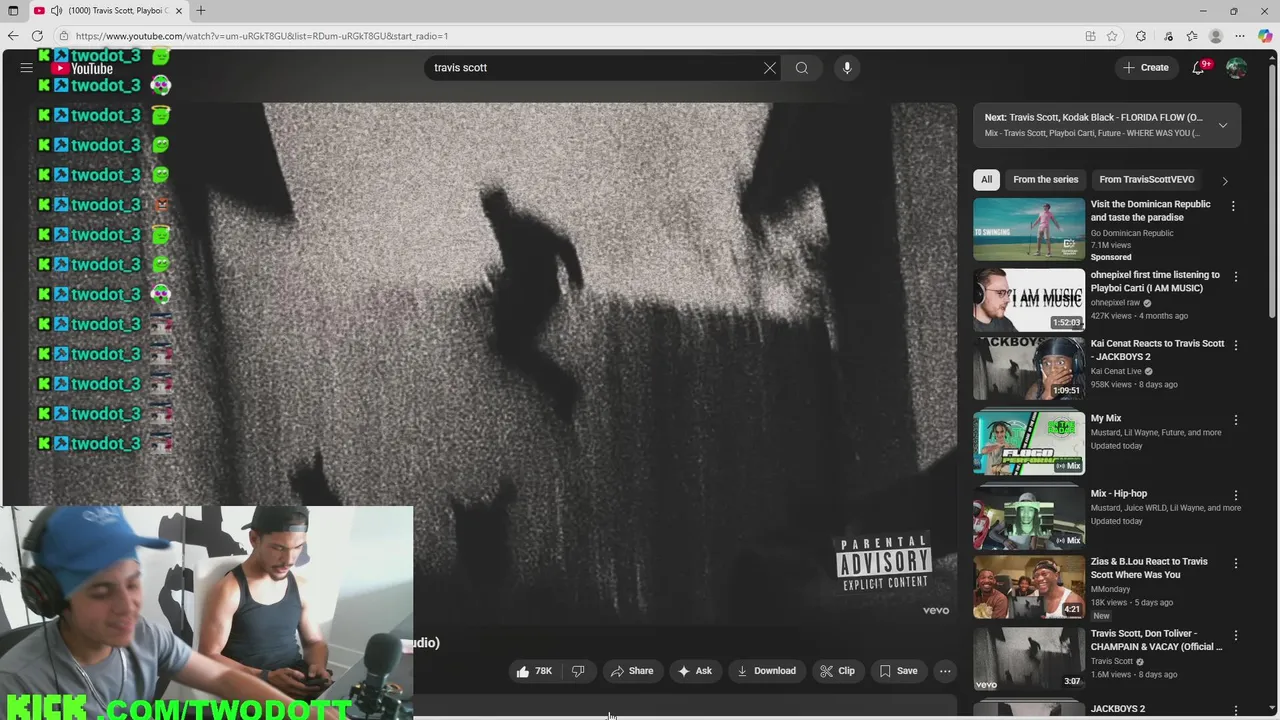Click the browser address bar URL
This screenshot has height=720, width=1280.
tap(262, 36)
